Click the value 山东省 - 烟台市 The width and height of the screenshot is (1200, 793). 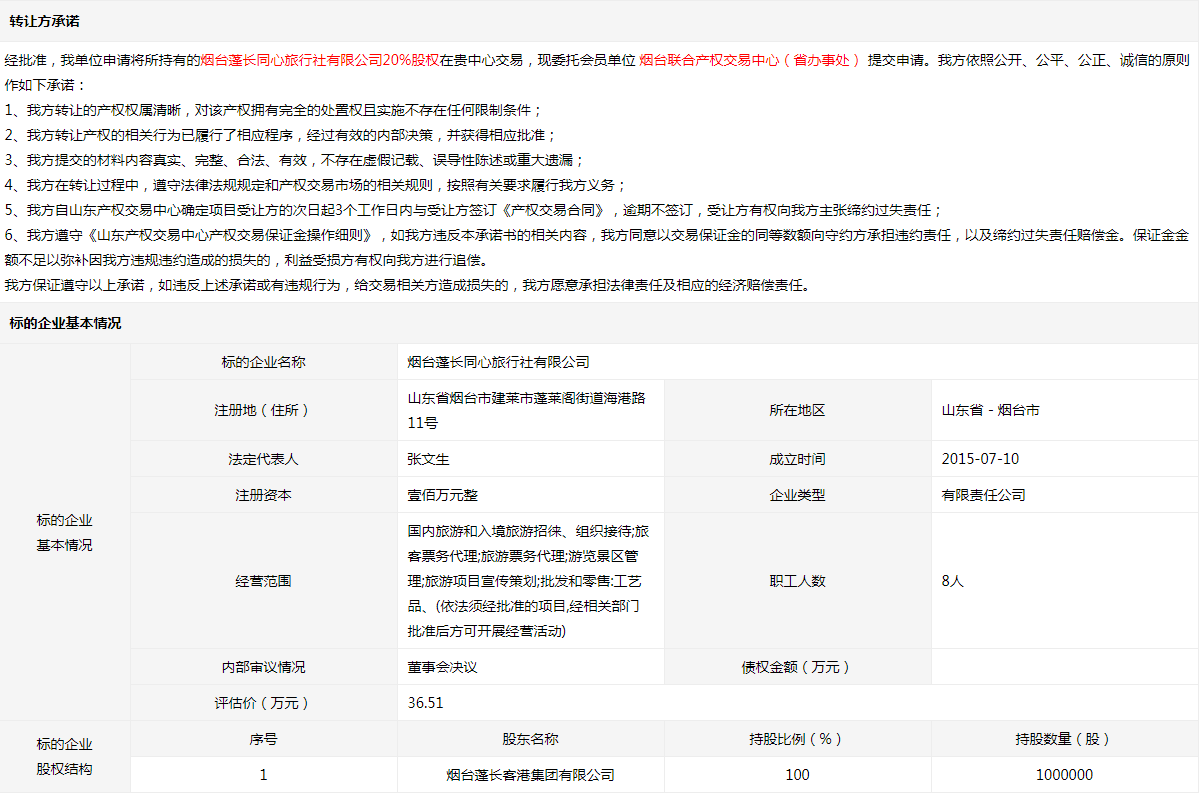(990, 410)
